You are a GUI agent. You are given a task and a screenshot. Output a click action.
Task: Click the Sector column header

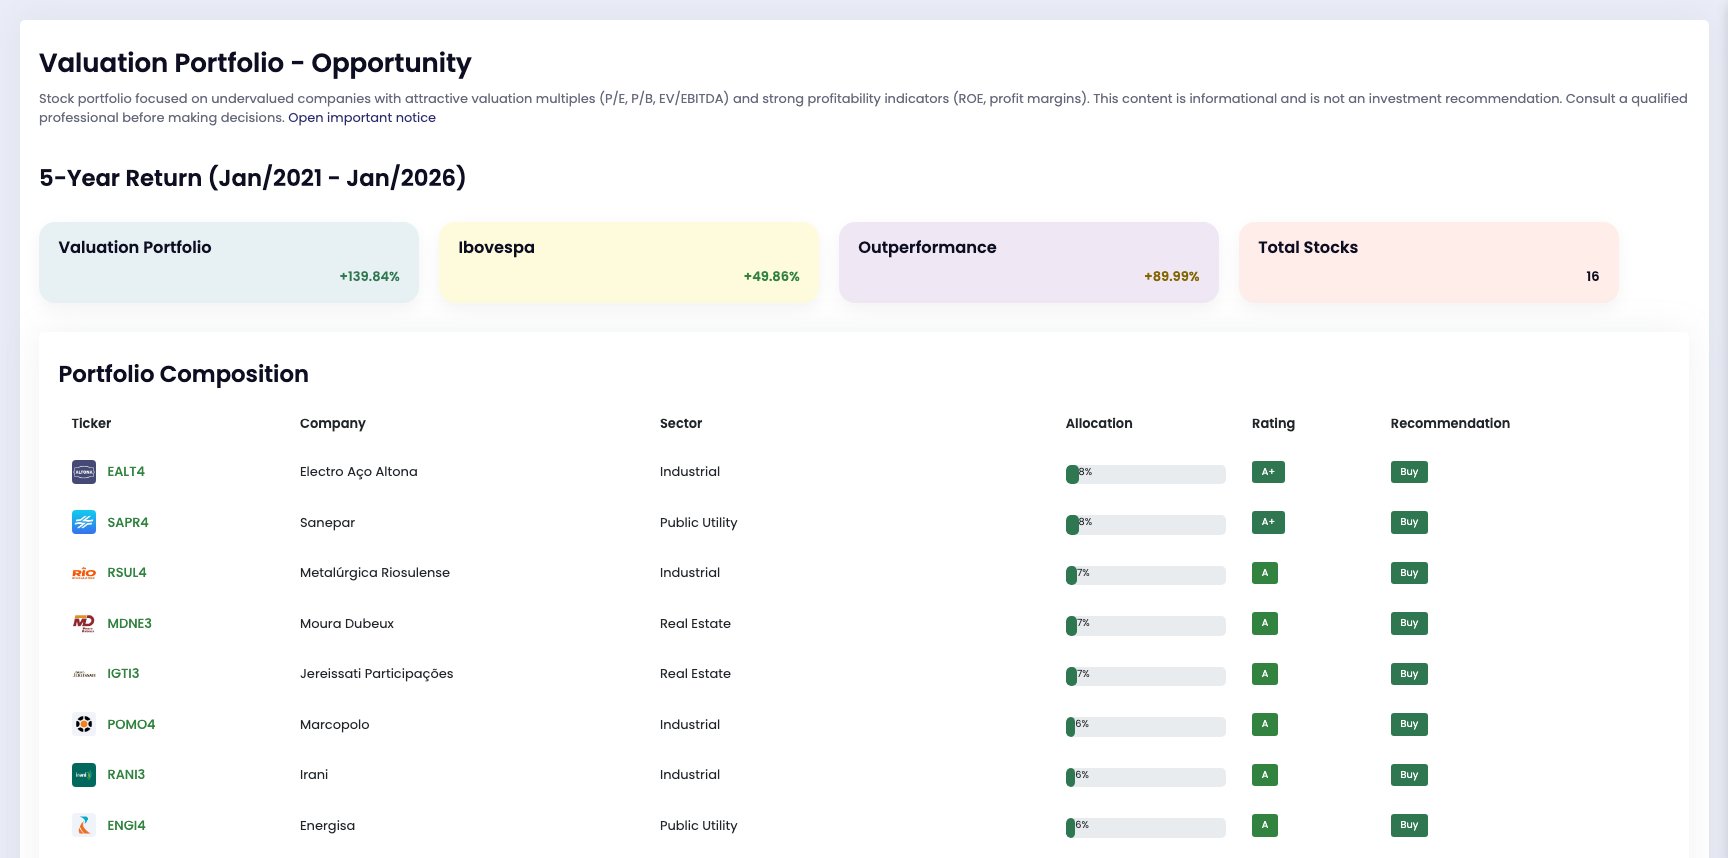coord(681,423)
